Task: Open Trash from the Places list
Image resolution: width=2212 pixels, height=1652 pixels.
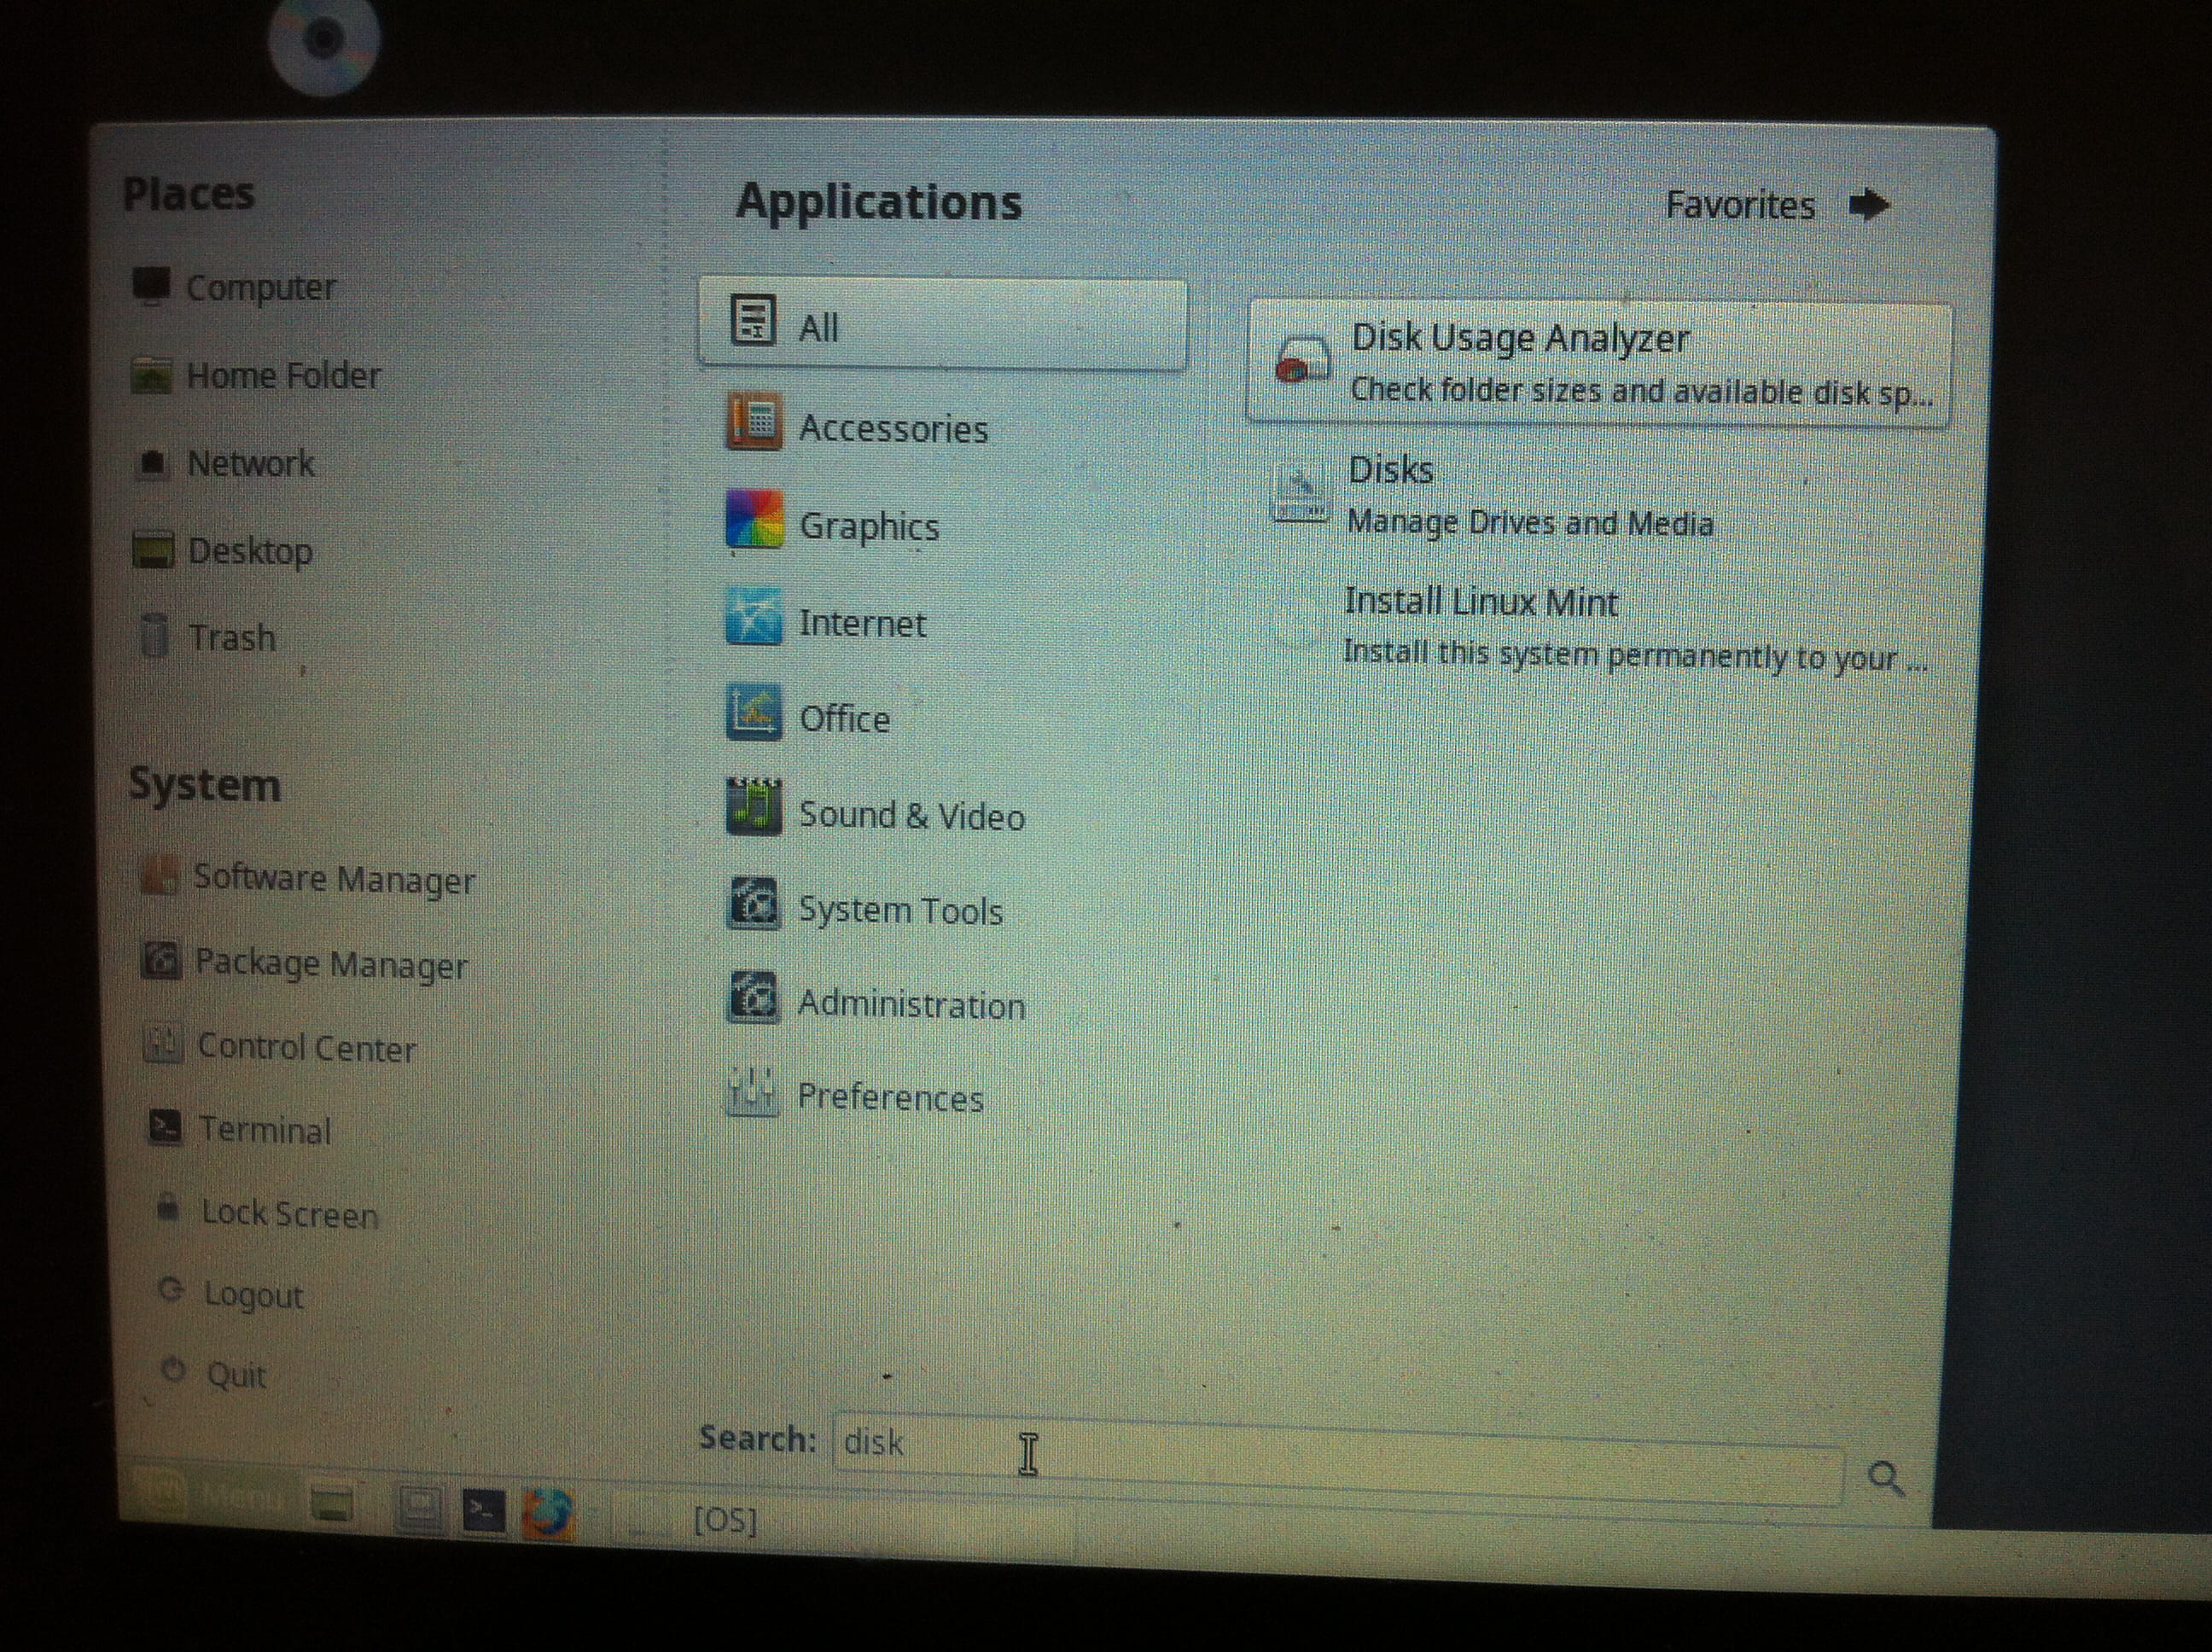Action: (x=205, y=637)
